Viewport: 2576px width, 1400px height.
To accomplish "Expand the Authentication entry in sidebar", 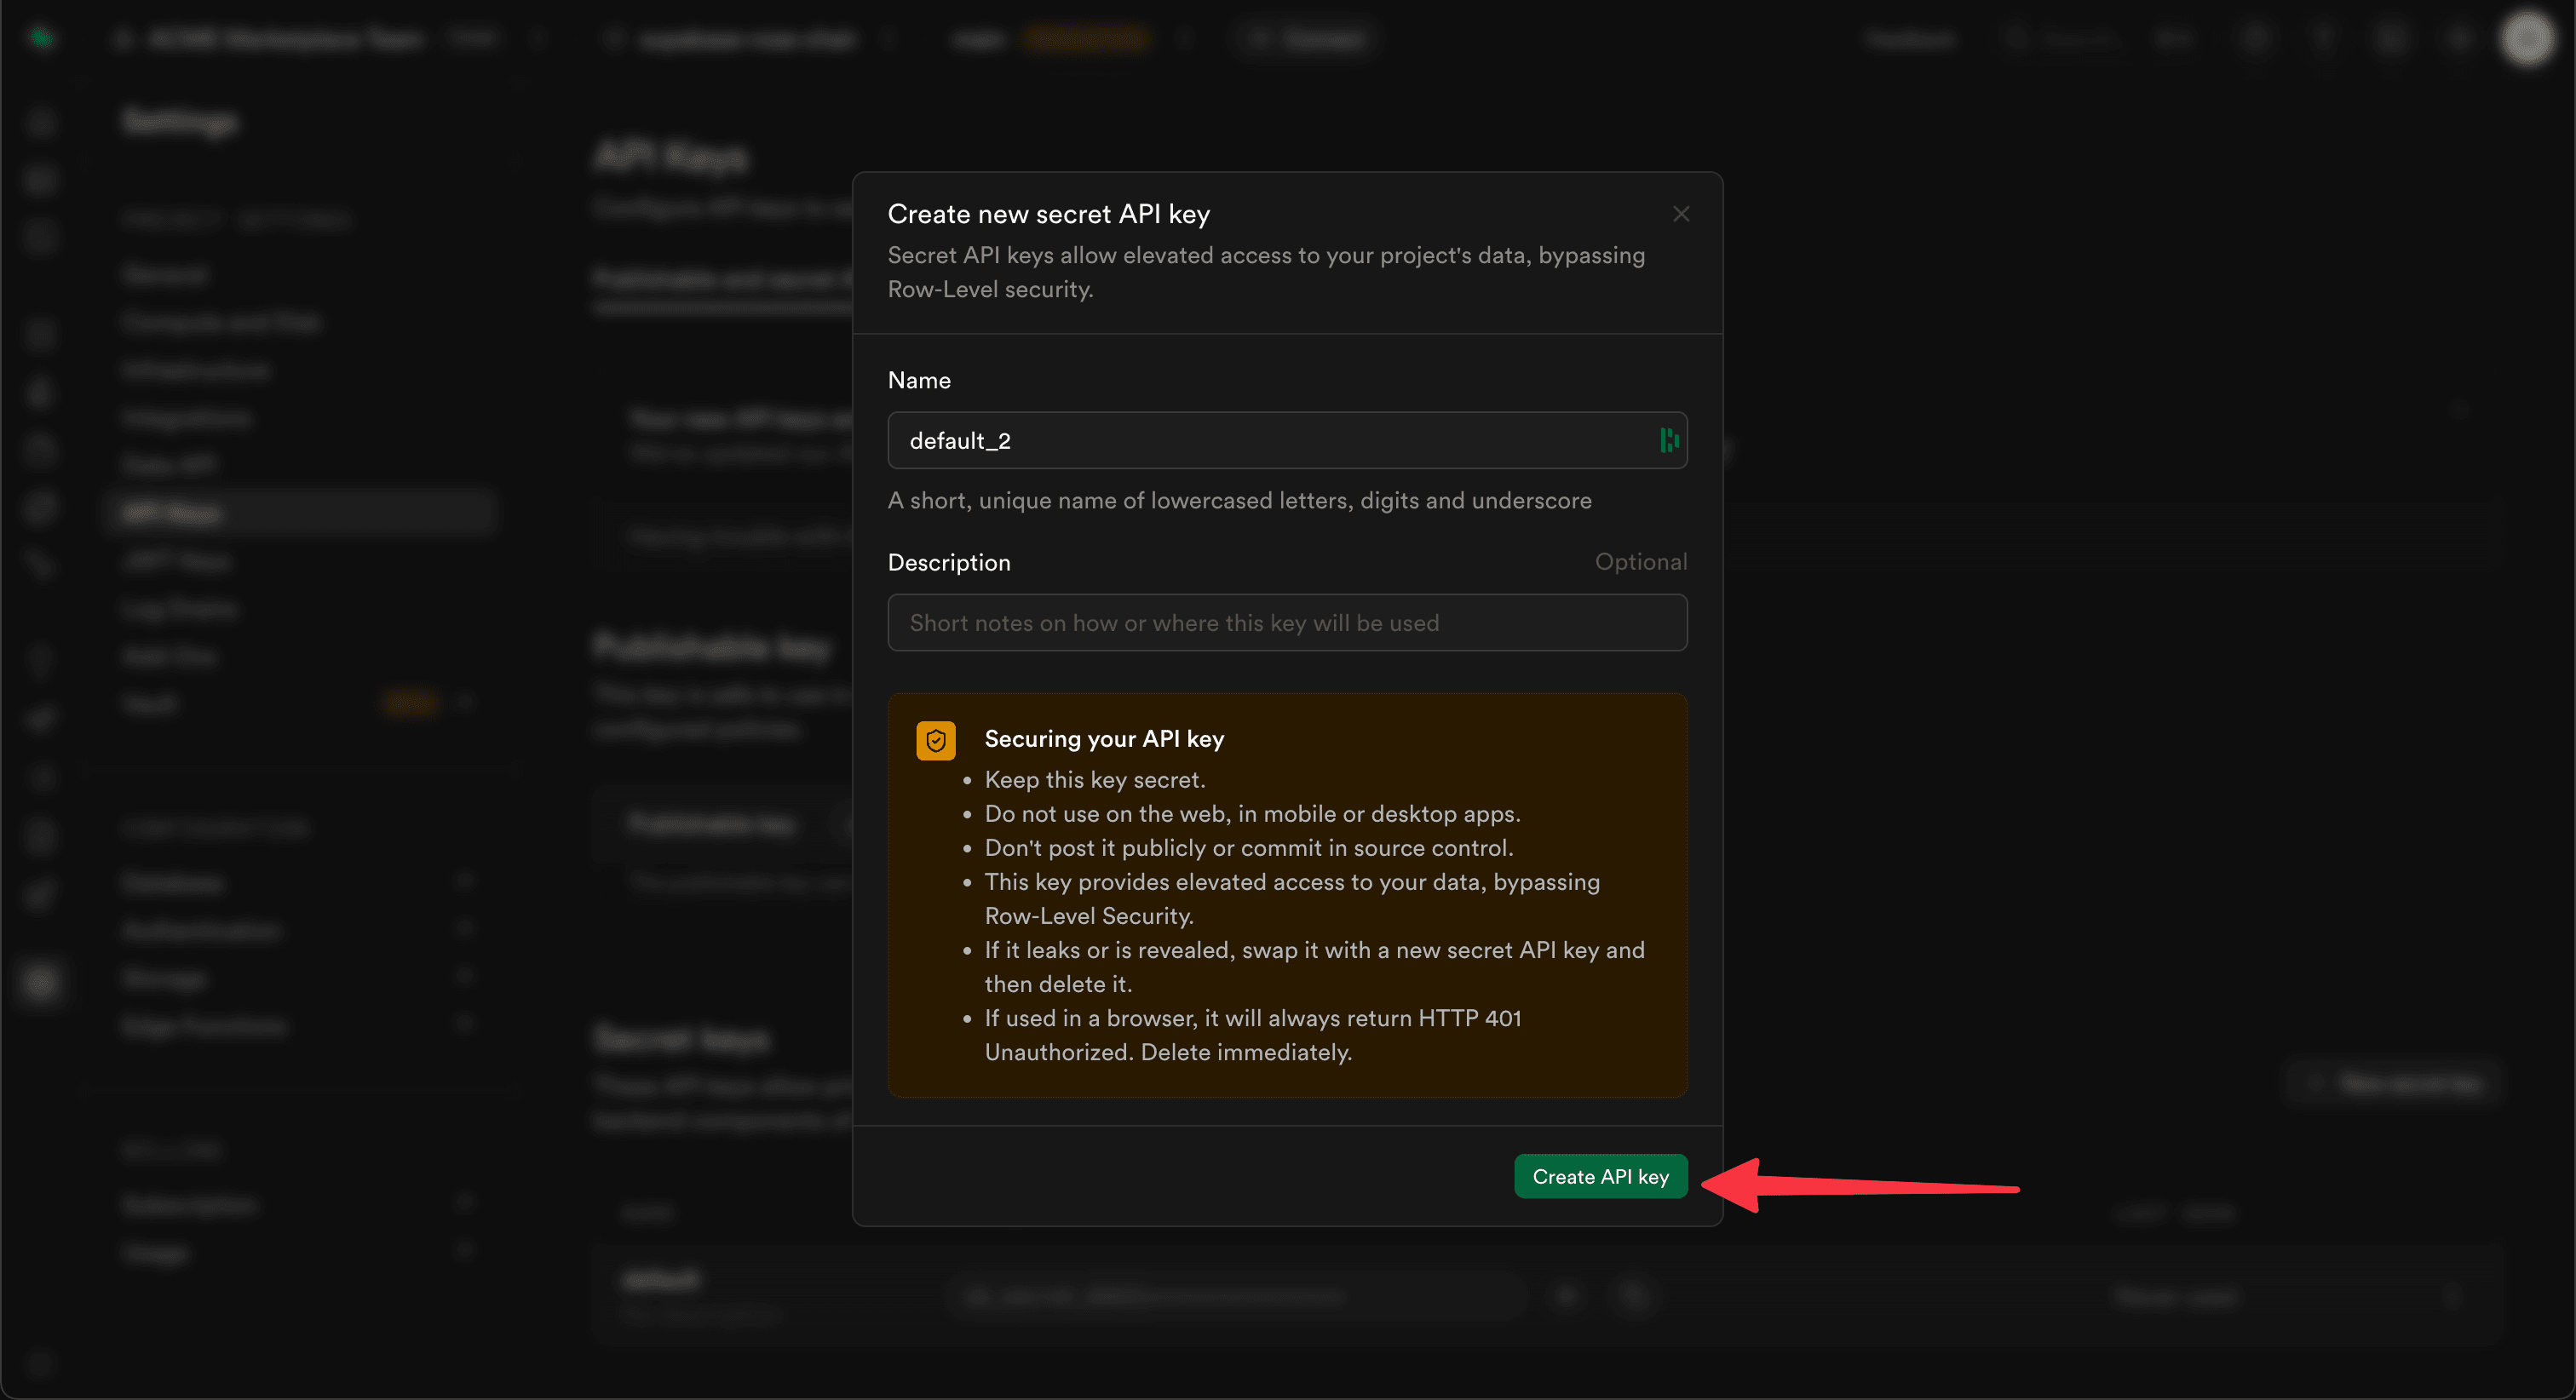I will (x=201, y=930).
